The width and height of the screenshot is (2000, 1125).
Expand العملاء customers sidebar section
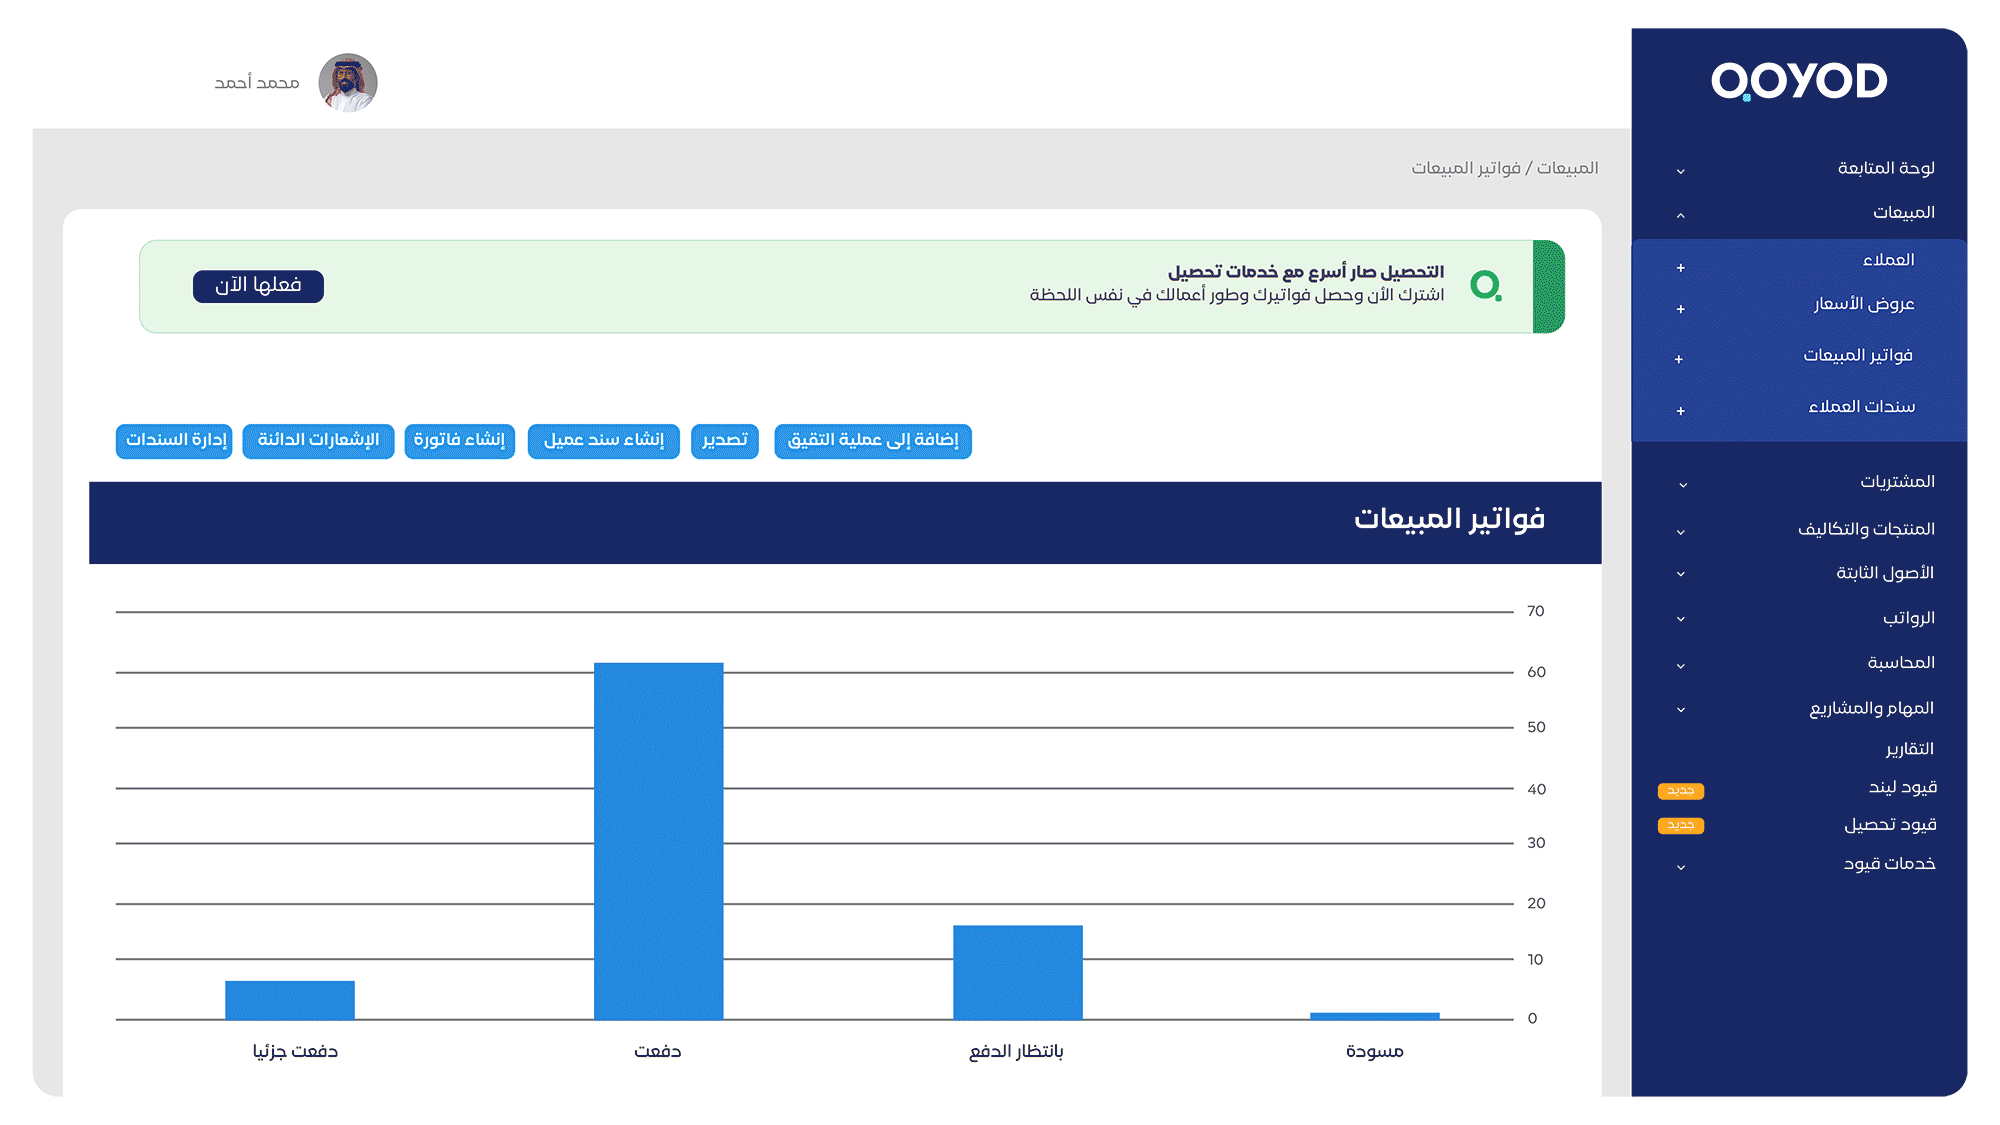[1679, 260]
